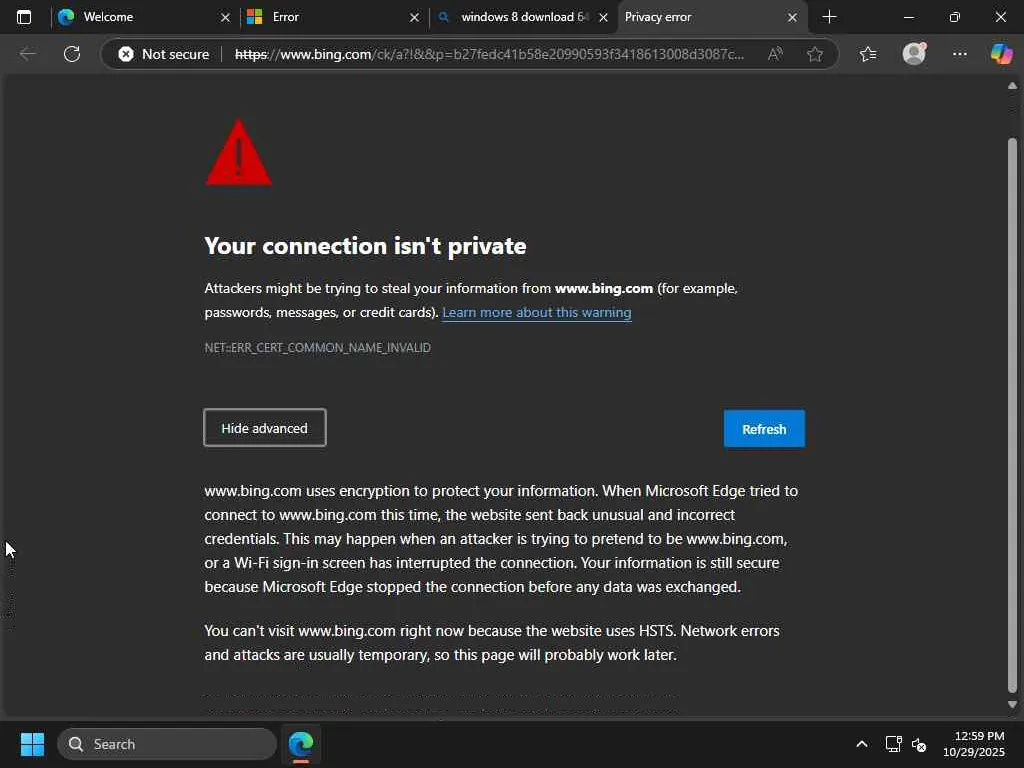The width and height of the screenshot is (1024, 768).
Task: Click the address bar URL field
Action: pyautogui.click(x=490, y=54)
